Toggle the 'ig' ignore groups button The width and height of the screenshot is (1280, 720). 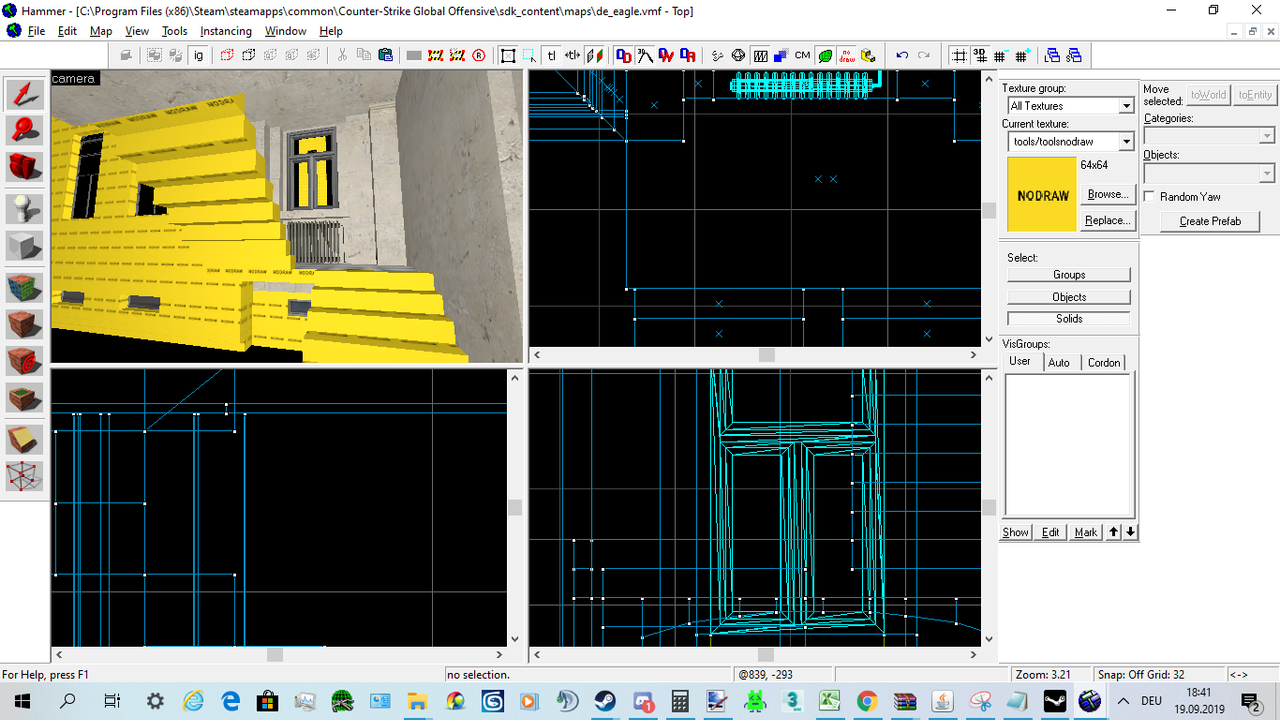click(198, 55)
